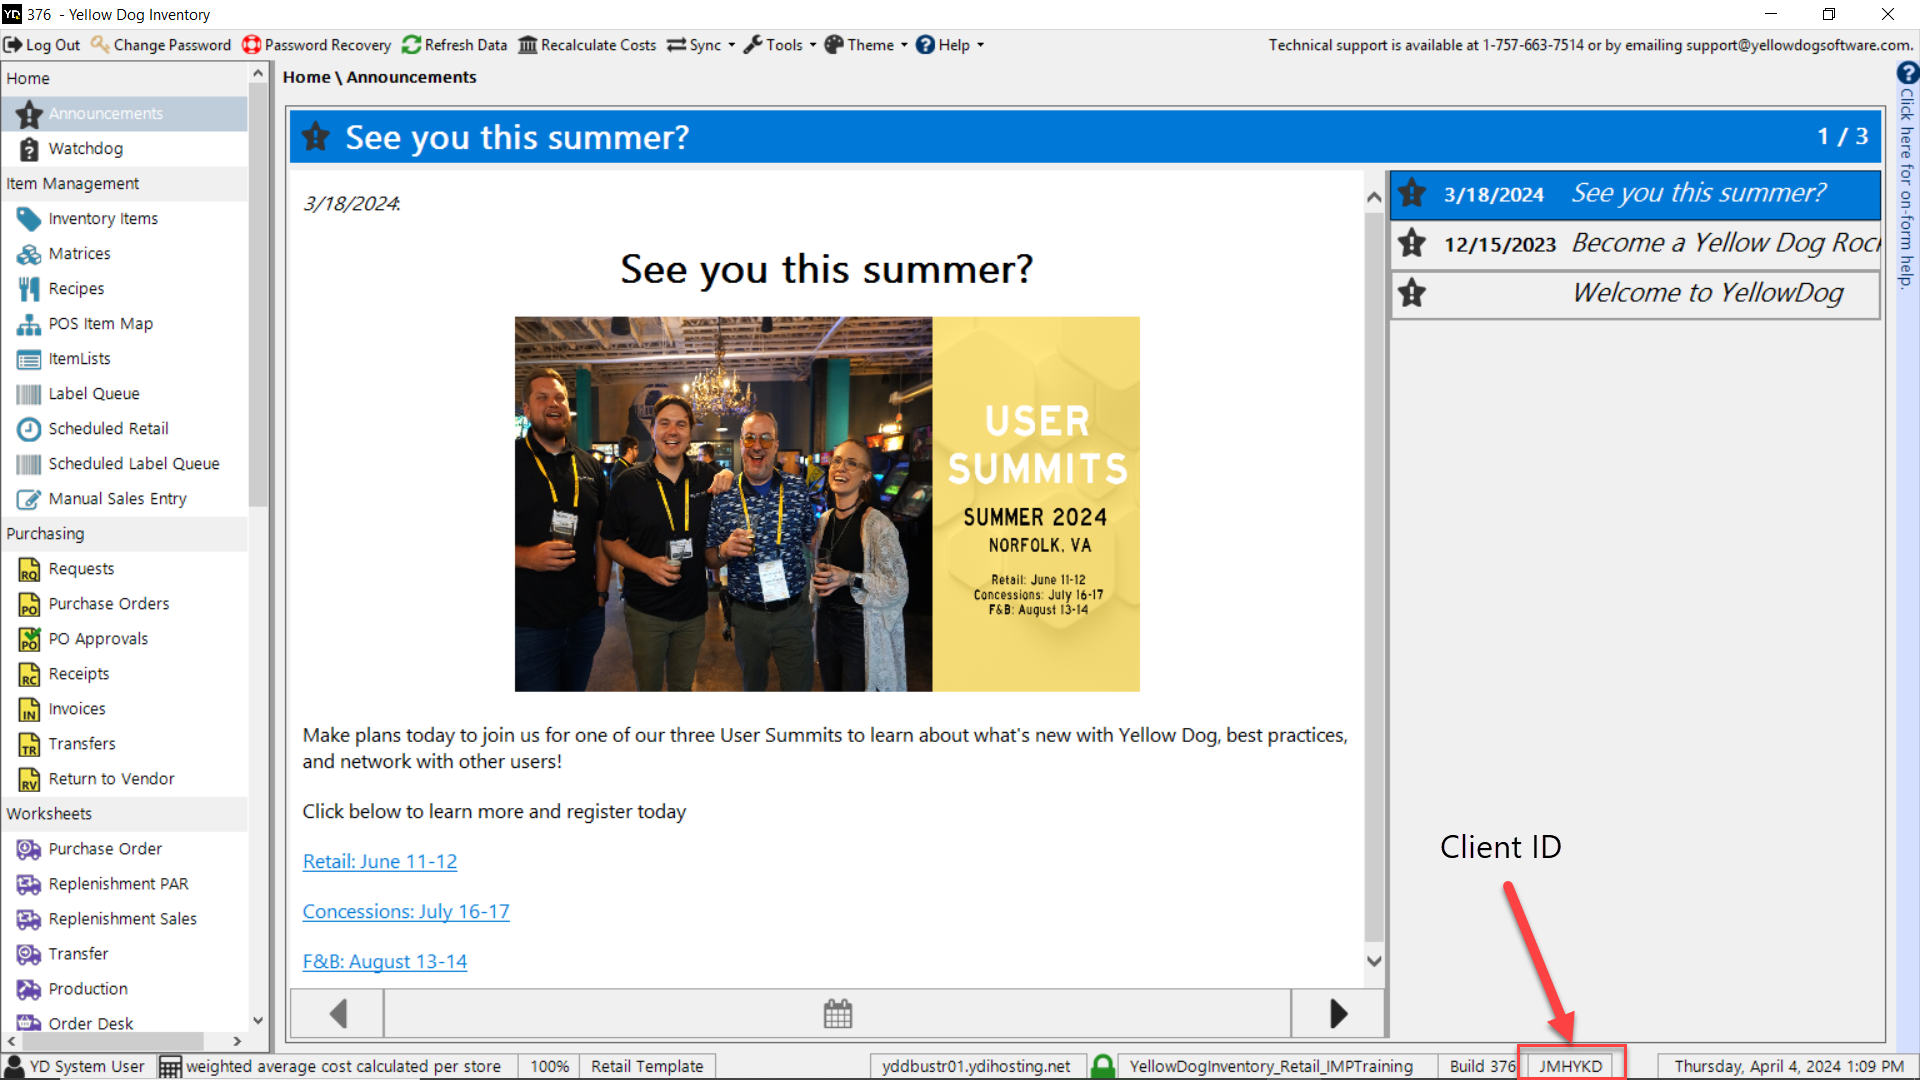The width and height of the screenshot is (1920, 1080).
Task: Open the Recipes fork icon
Action: point(29,289)
